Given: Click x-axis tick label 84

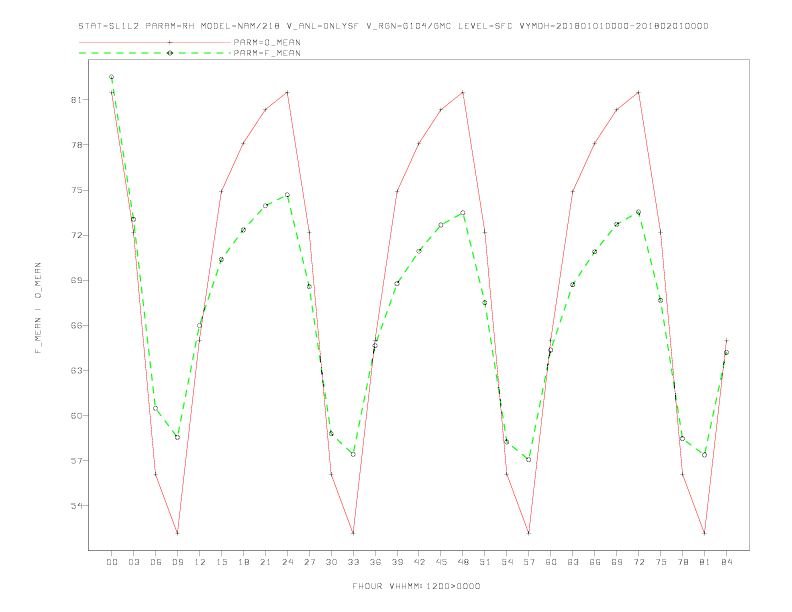Looking at the screenshot, I should 726,562.
